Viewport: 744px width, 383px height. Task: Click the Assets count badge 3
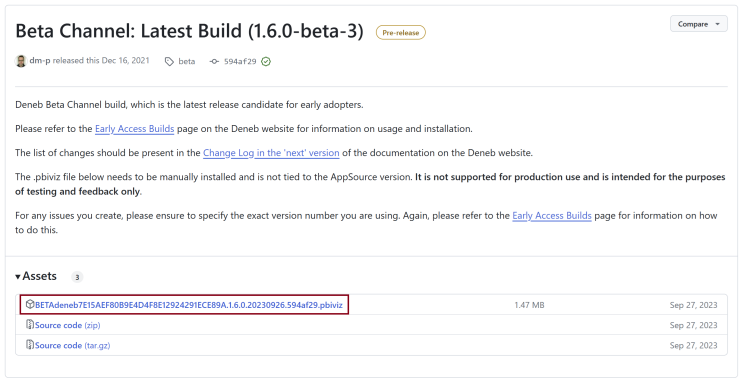pyautogui.click(x=77, y=277)
